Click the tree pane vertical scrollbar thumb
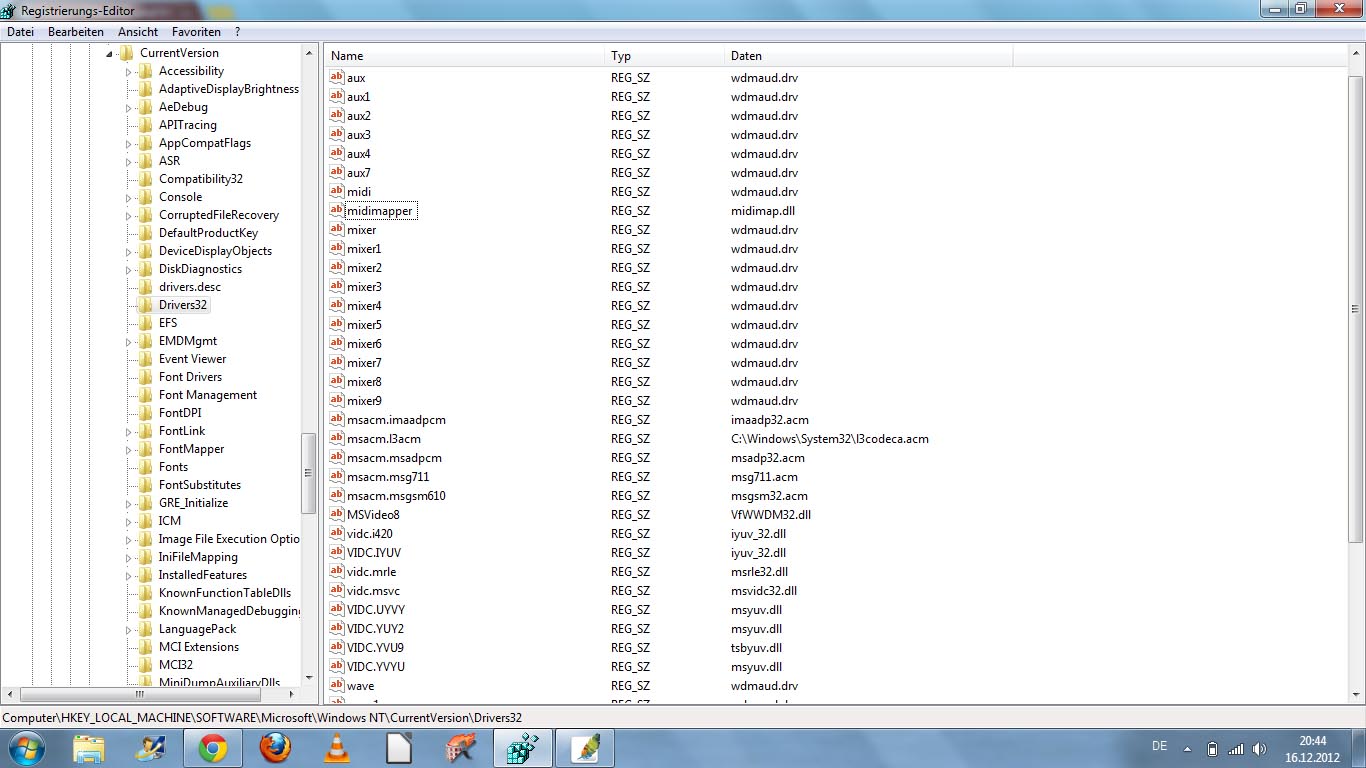 pos(309,473)
